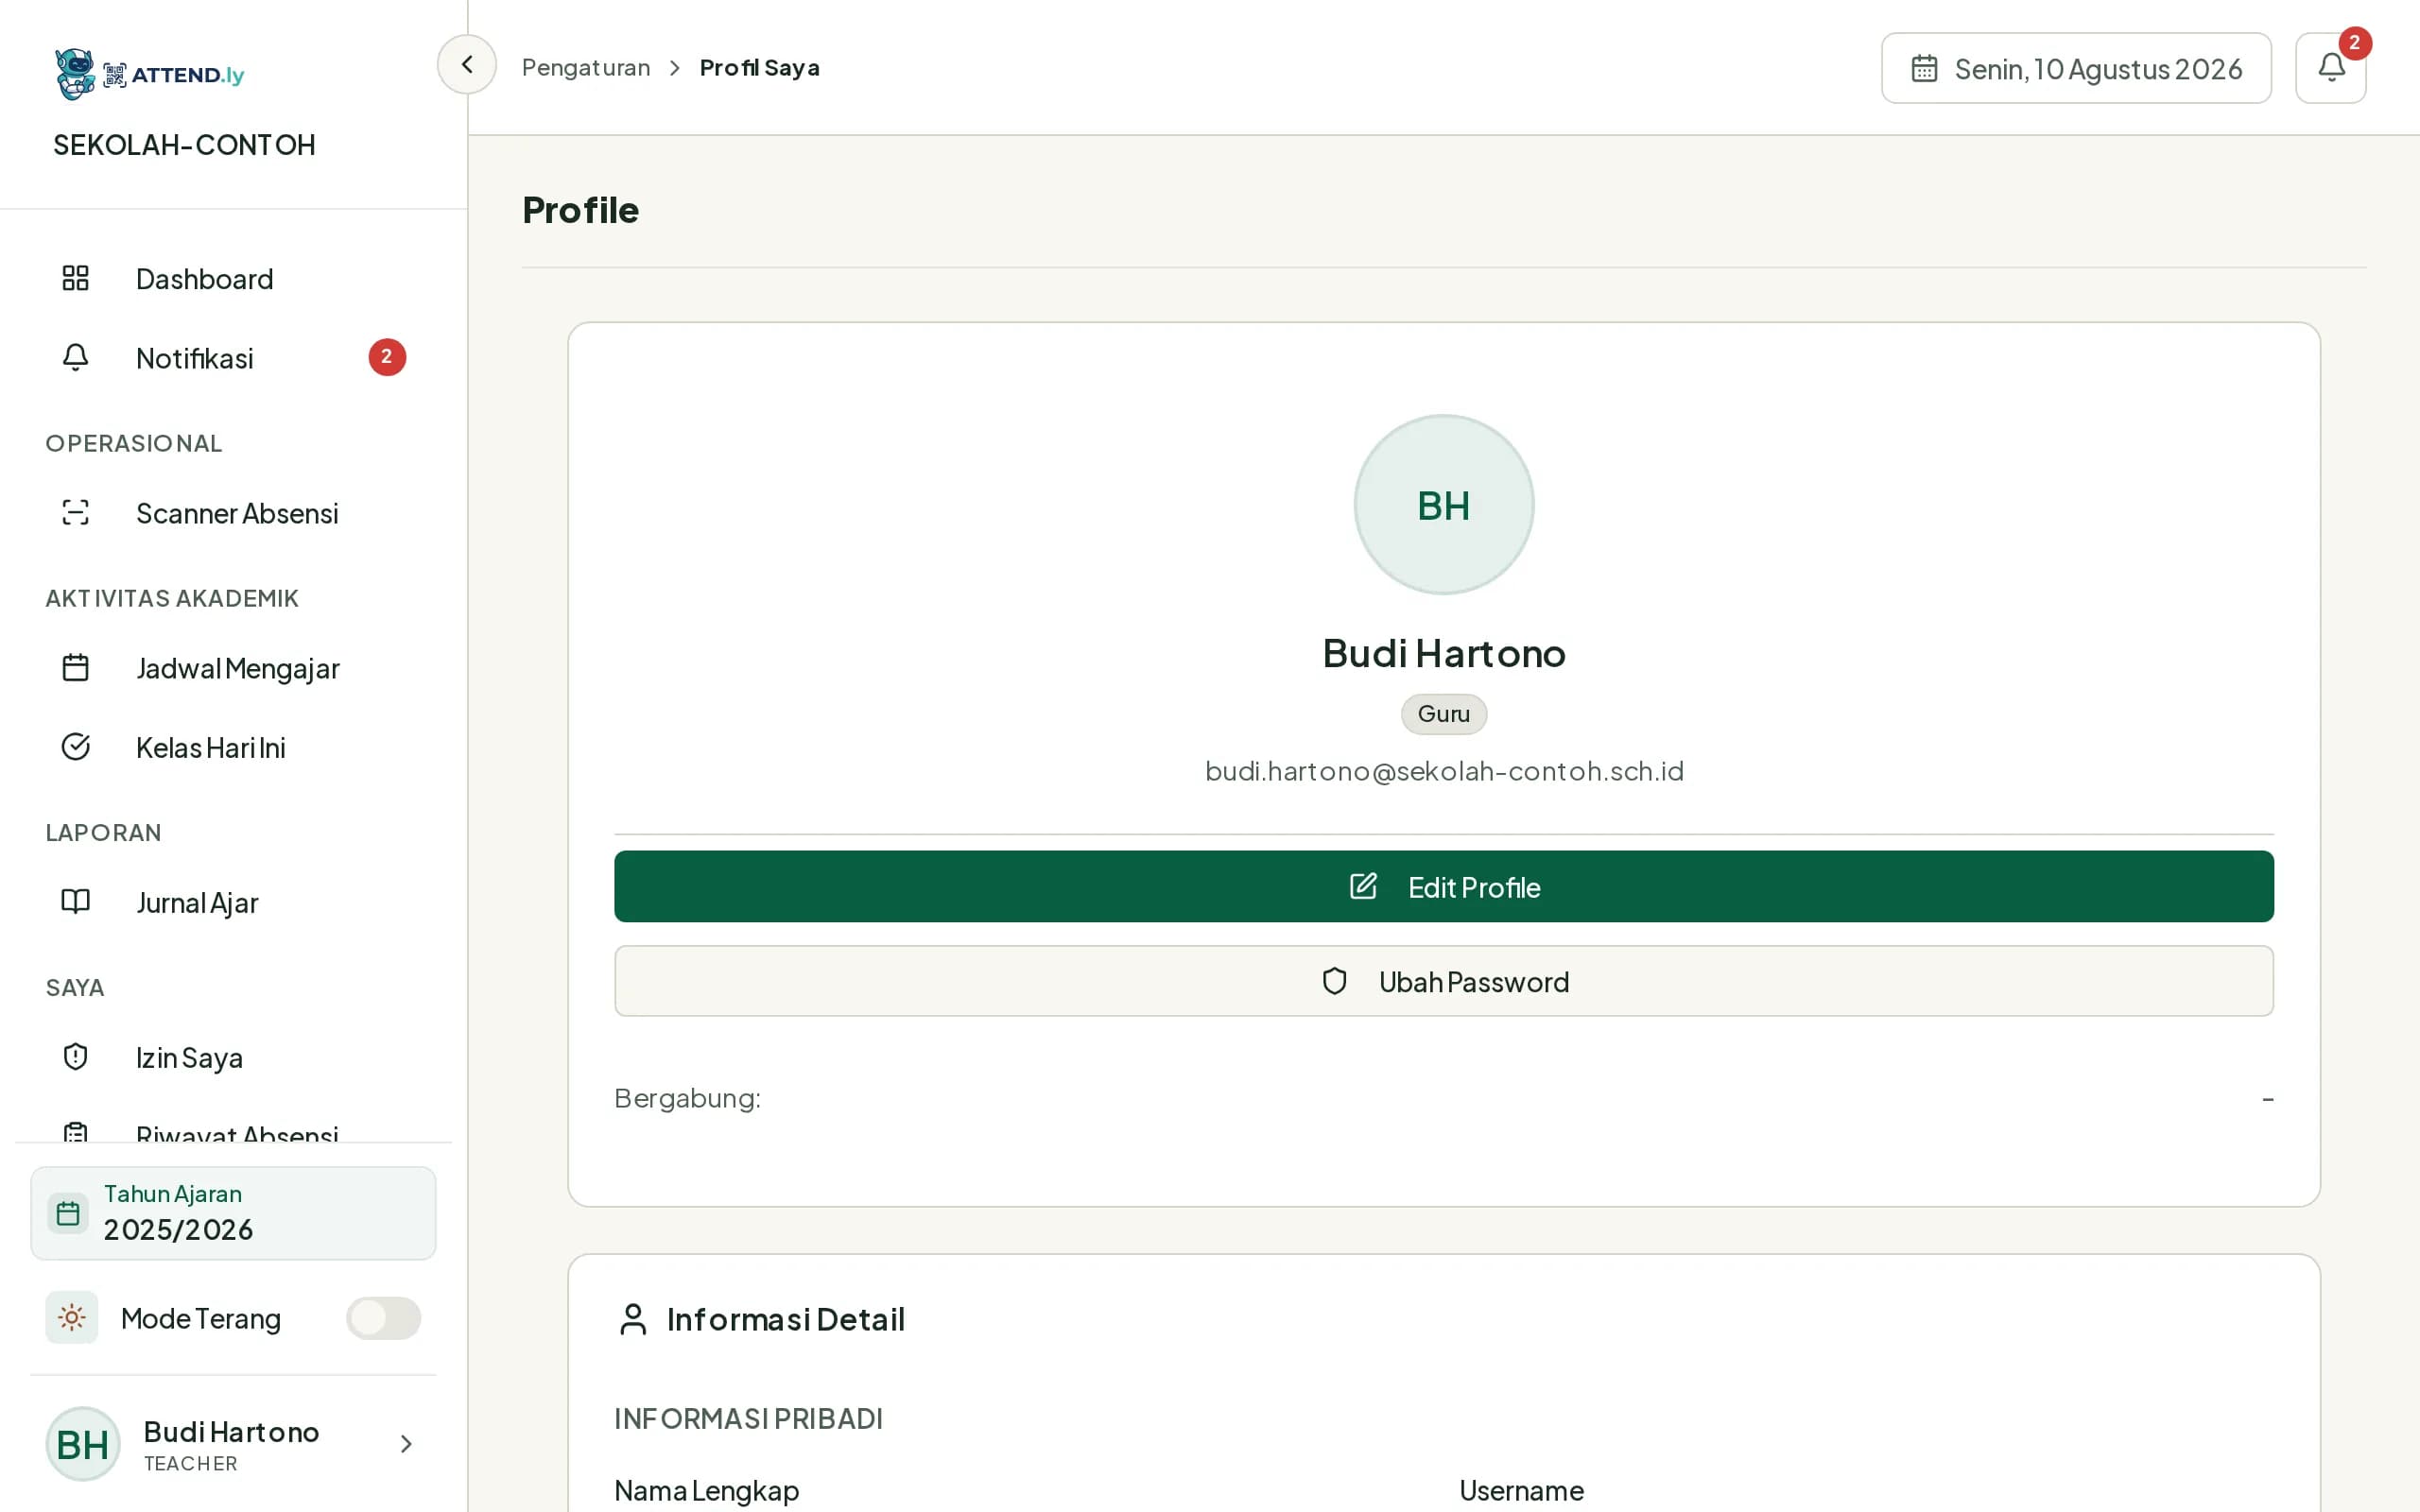Image resolution: width=2420 pixels, height=1512 pixels.
Task: Click the Ubah Password button
Action: [x=1443, y=981]
